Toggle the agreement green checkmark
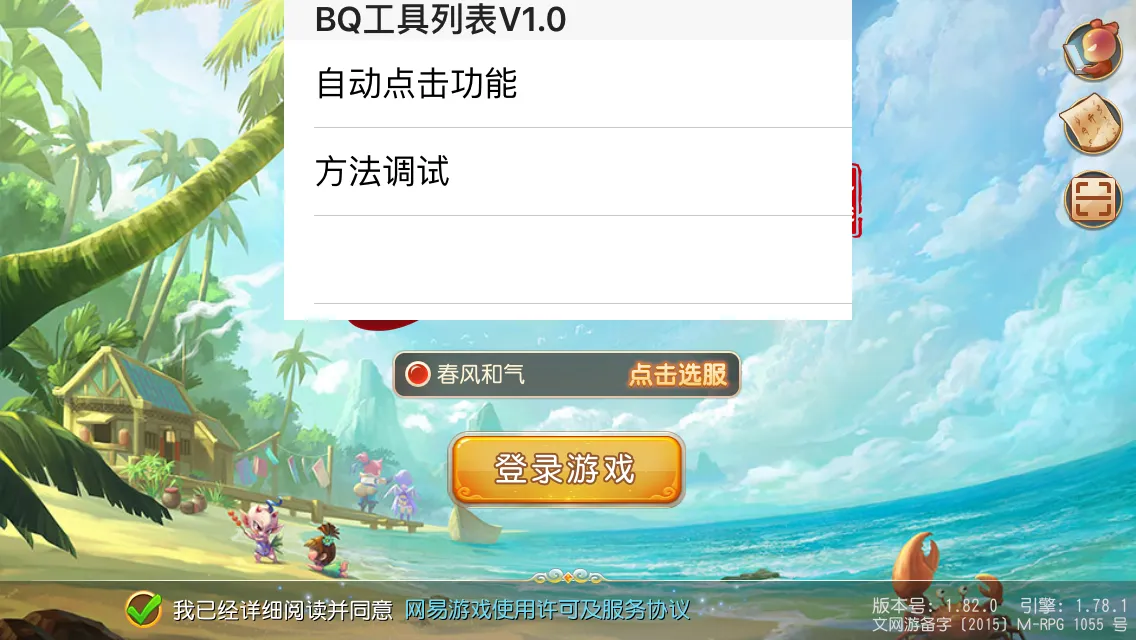 click(x=143, y=609)
